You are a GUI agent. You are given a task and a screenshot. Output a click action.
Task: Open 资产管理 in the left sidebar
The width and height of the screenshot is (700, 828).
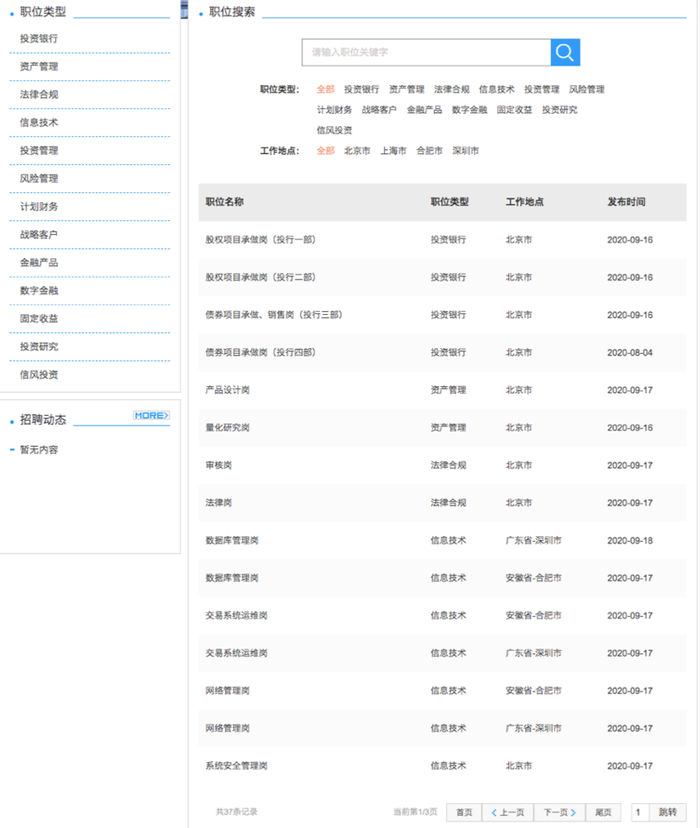pos(39,67)
